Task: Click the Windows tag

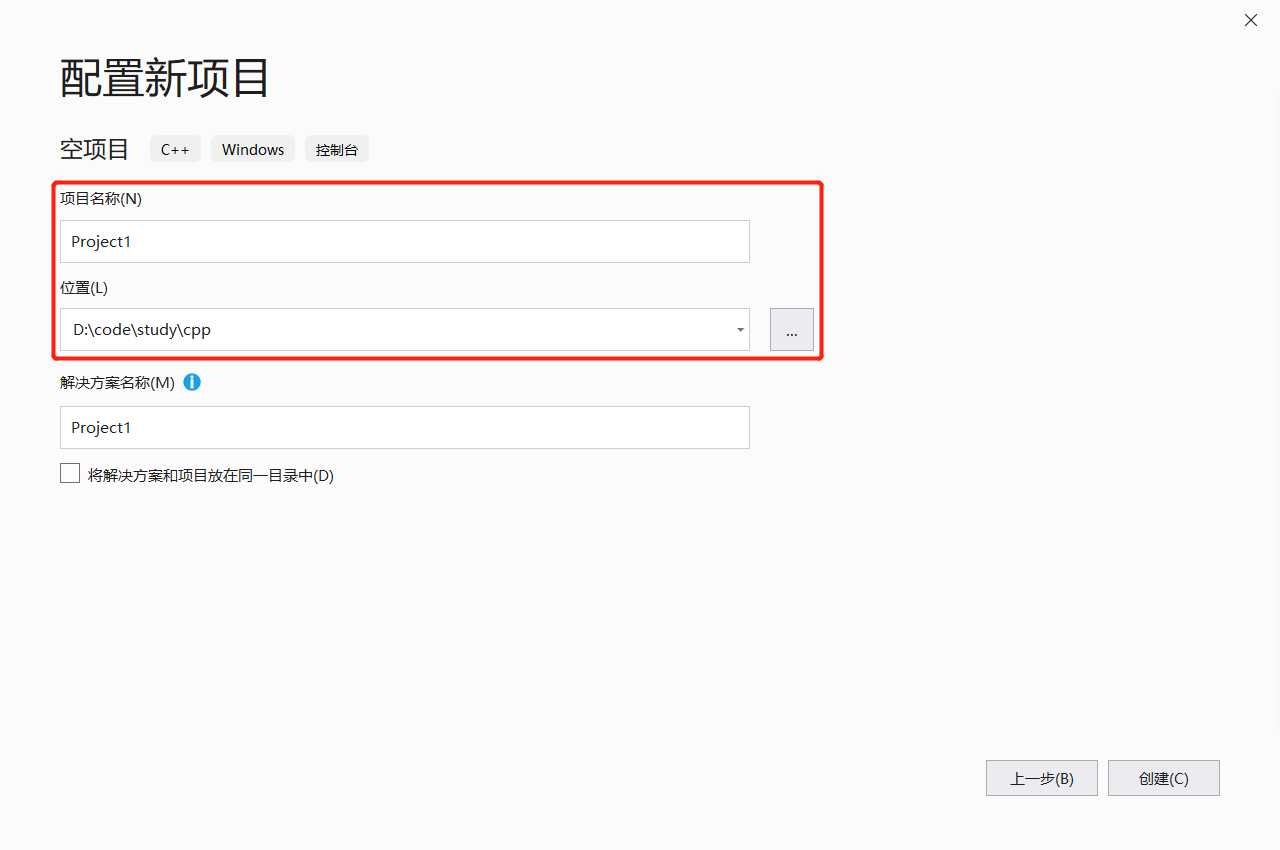Action: [x=253, y=149]
